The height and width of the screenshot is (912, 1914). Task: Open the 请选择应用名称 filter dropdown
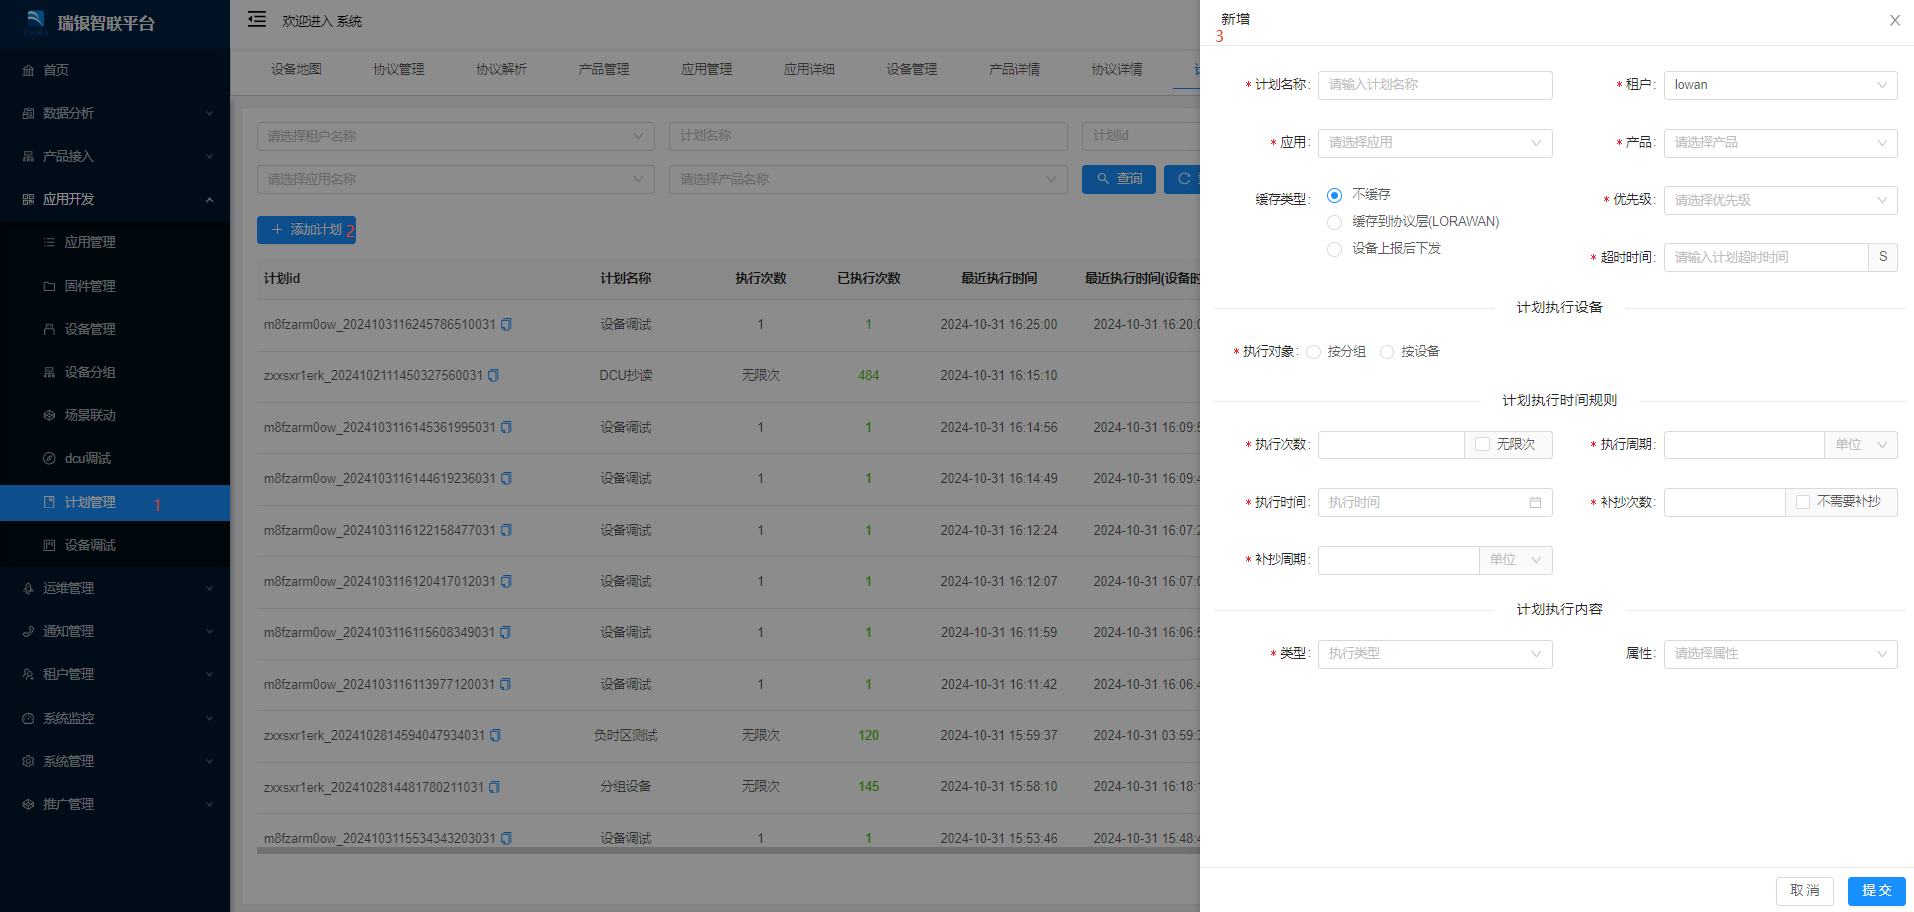point(455,179)
